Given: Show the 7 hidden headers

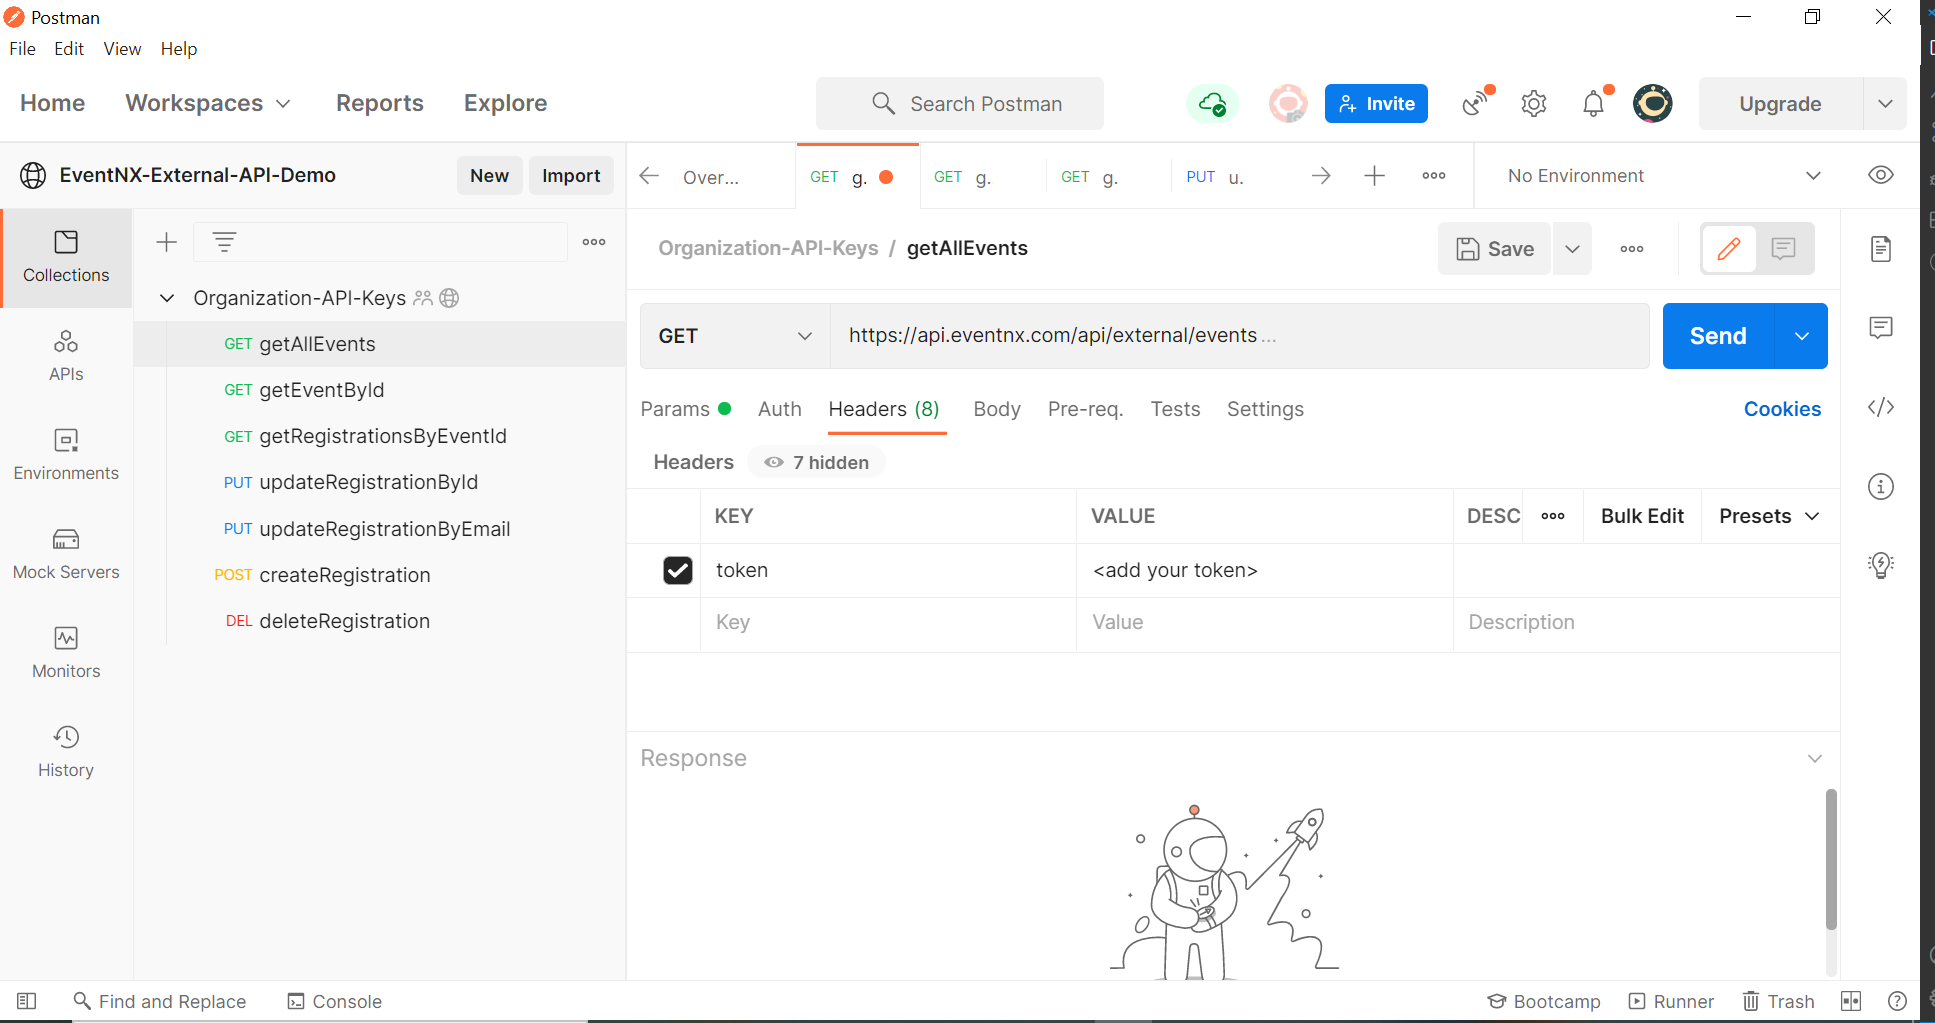Looking at the screenshot, I should (817, 463).
